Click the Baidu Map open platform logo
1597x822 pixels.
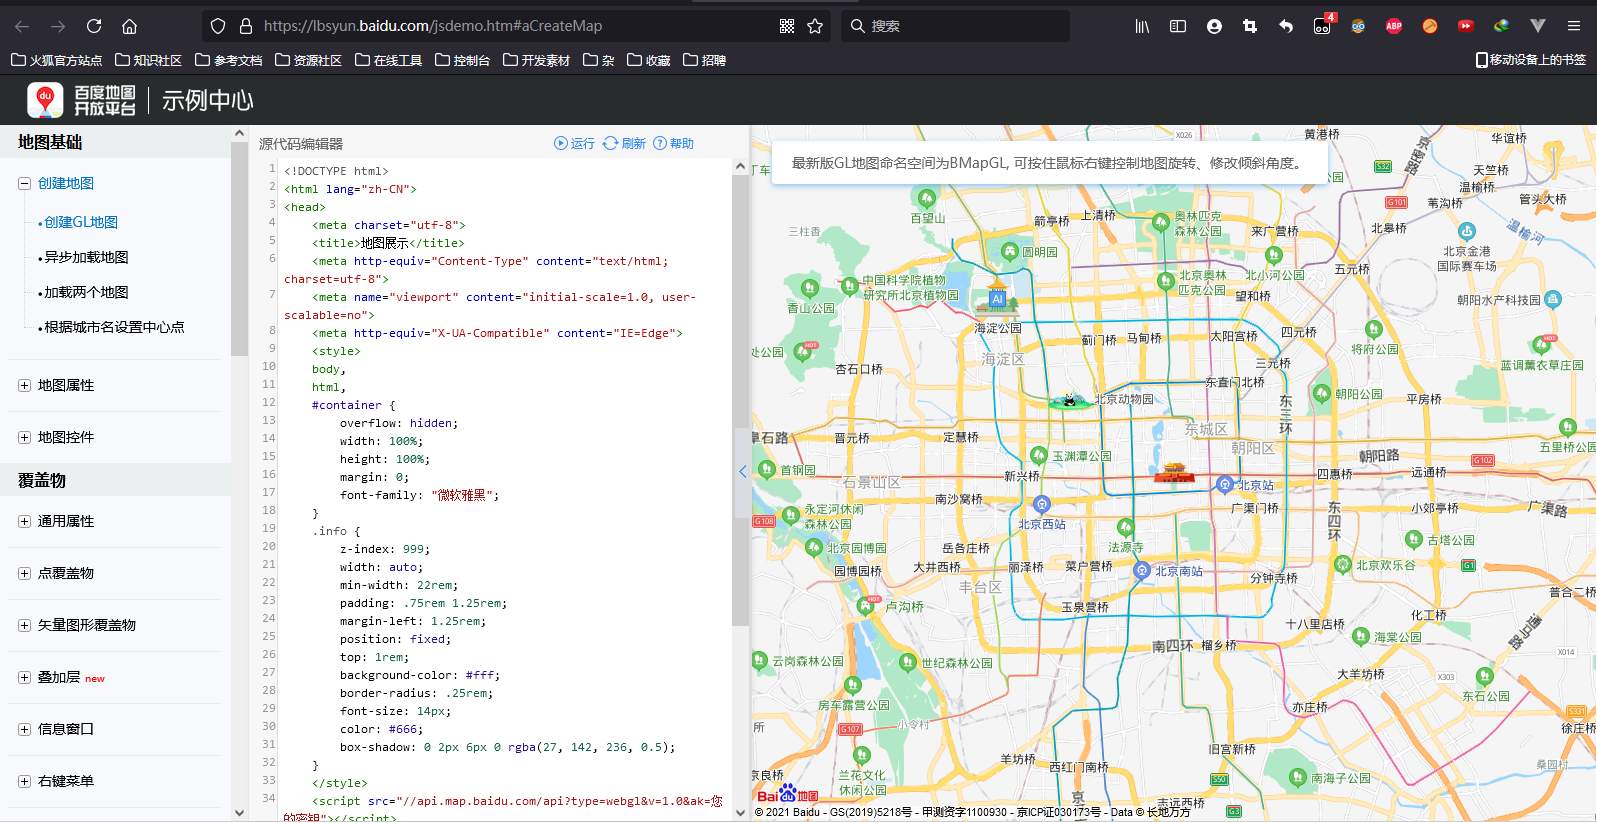pyautogui.click(x=81, y=100)
